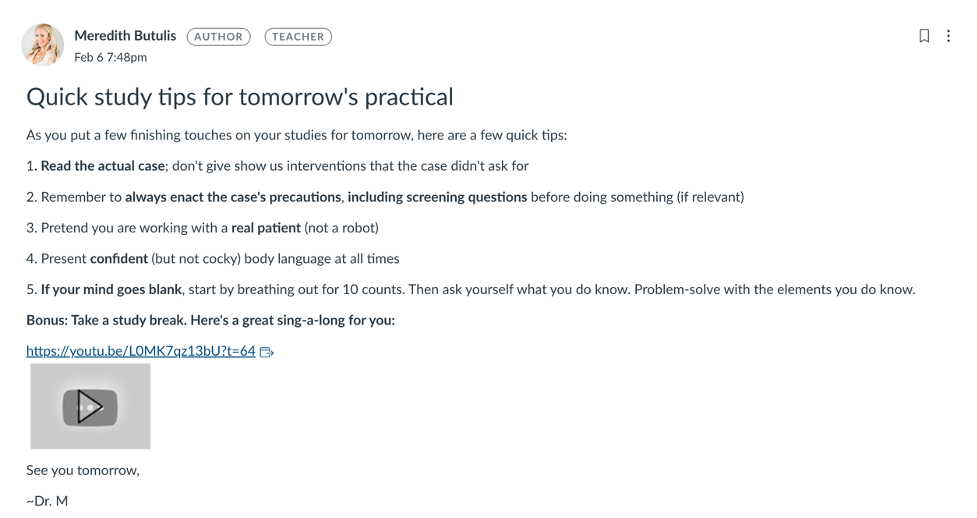This screenshot has height=518, width=977.
Task: Click the Feb 6 7:48pm timestamp
Action: pyautogui.click(x=110, y=57)
